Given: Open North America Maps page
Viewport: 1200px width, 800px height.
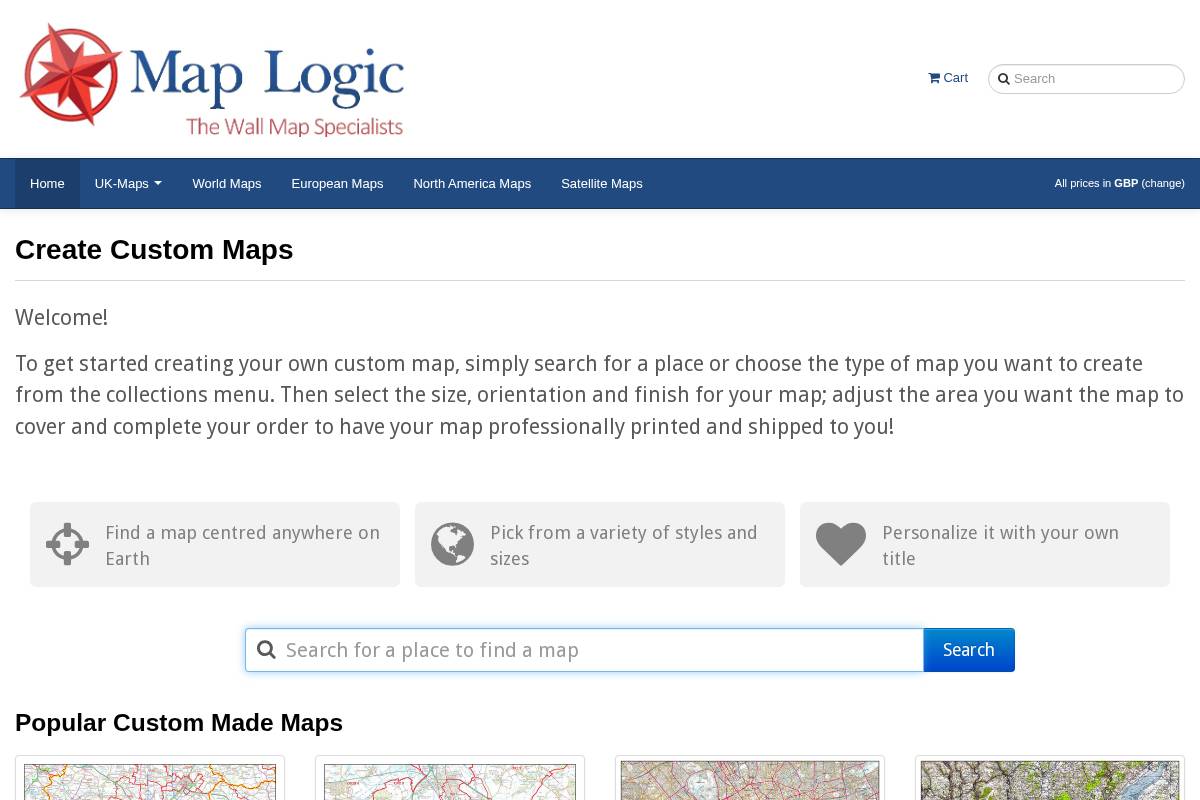Looking at the screenshot, I should click(472, 183).
